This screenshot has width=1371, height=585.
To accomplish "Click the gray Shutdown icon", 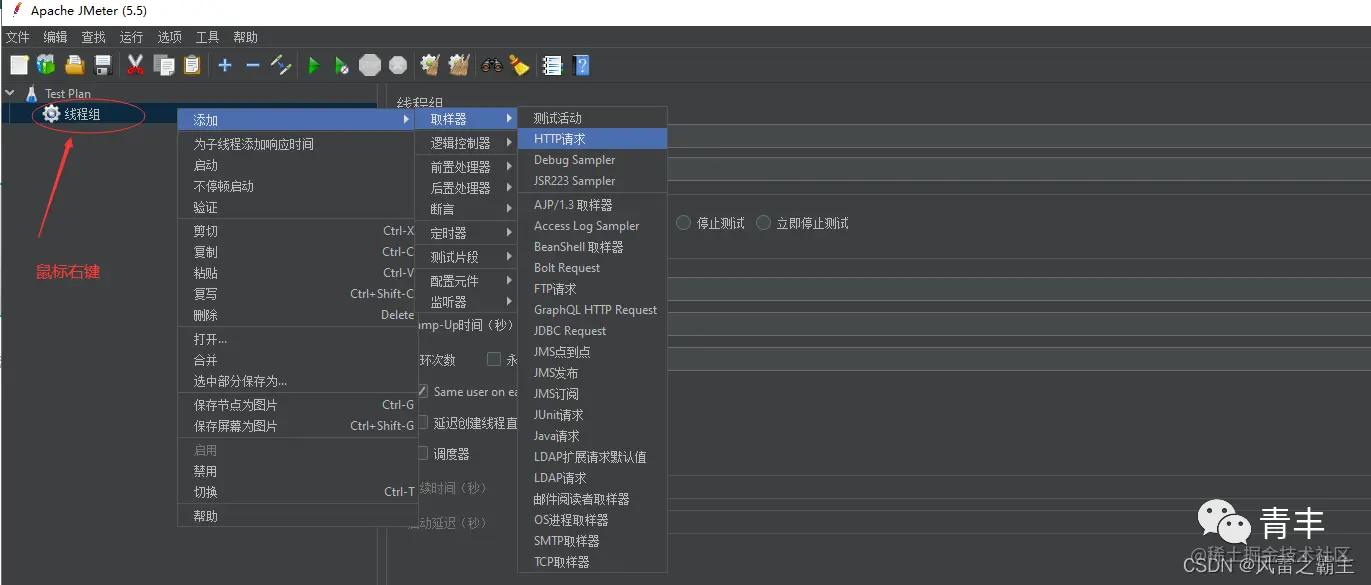I will pos(398,65).
